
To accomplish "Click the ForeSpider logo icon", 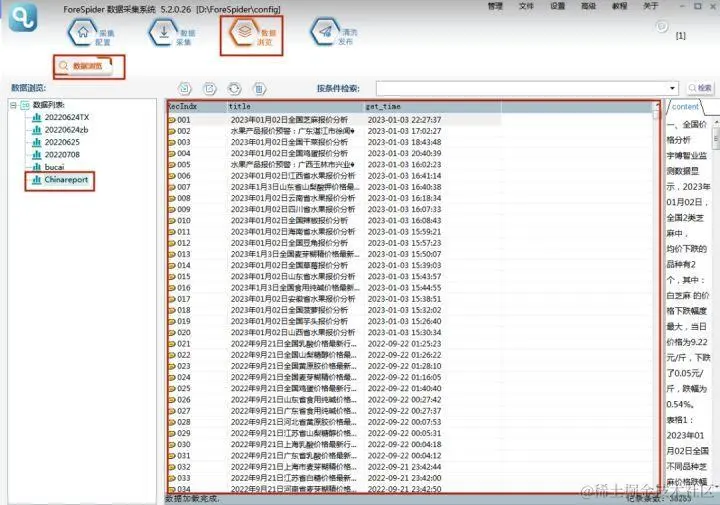I will pos(23,17).
